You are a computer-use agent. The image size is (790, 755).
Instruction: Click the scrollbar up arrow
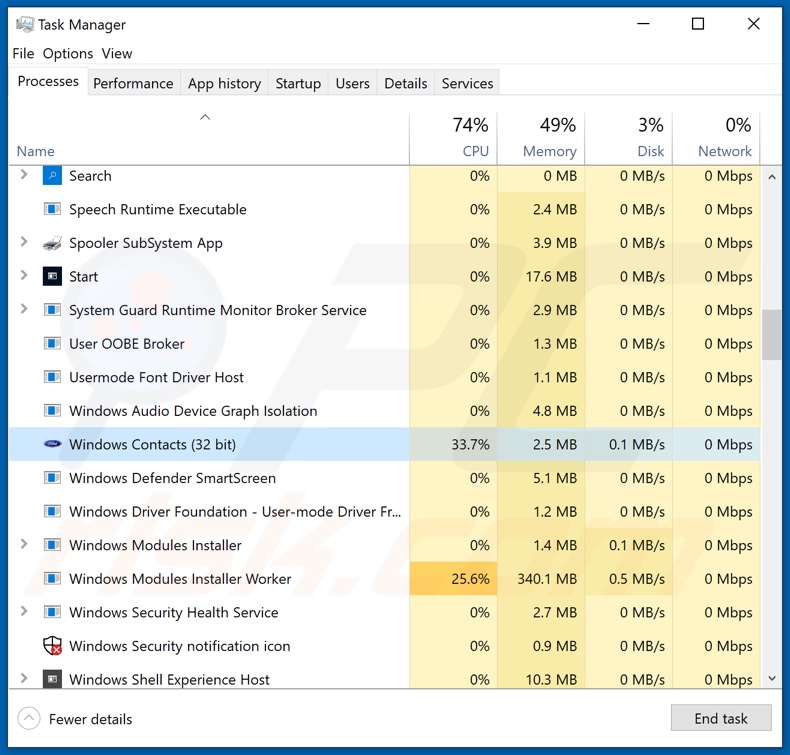772,177
